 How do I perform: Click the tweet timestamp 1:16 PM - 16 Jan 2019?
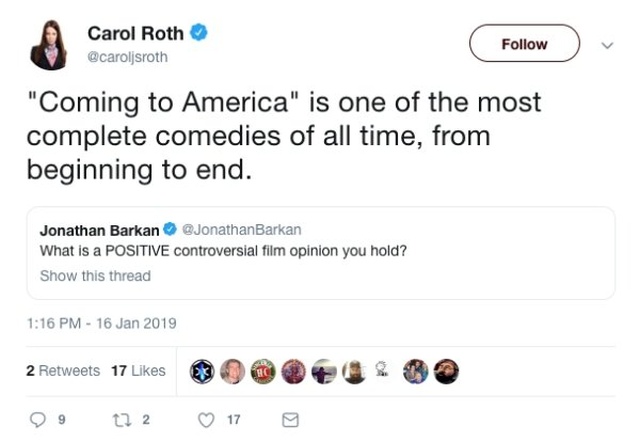pyautogui.click(x=101, y=323)
